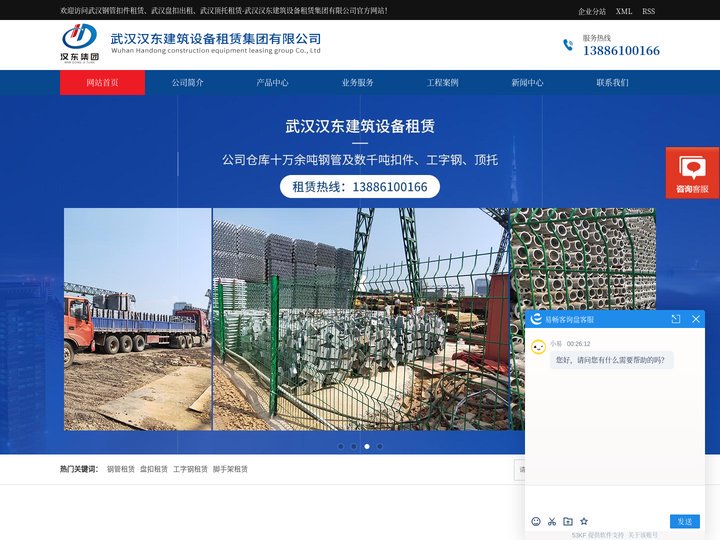Click the fenced scaffolding yard photo
720x540 pixels.
[361, 319]
